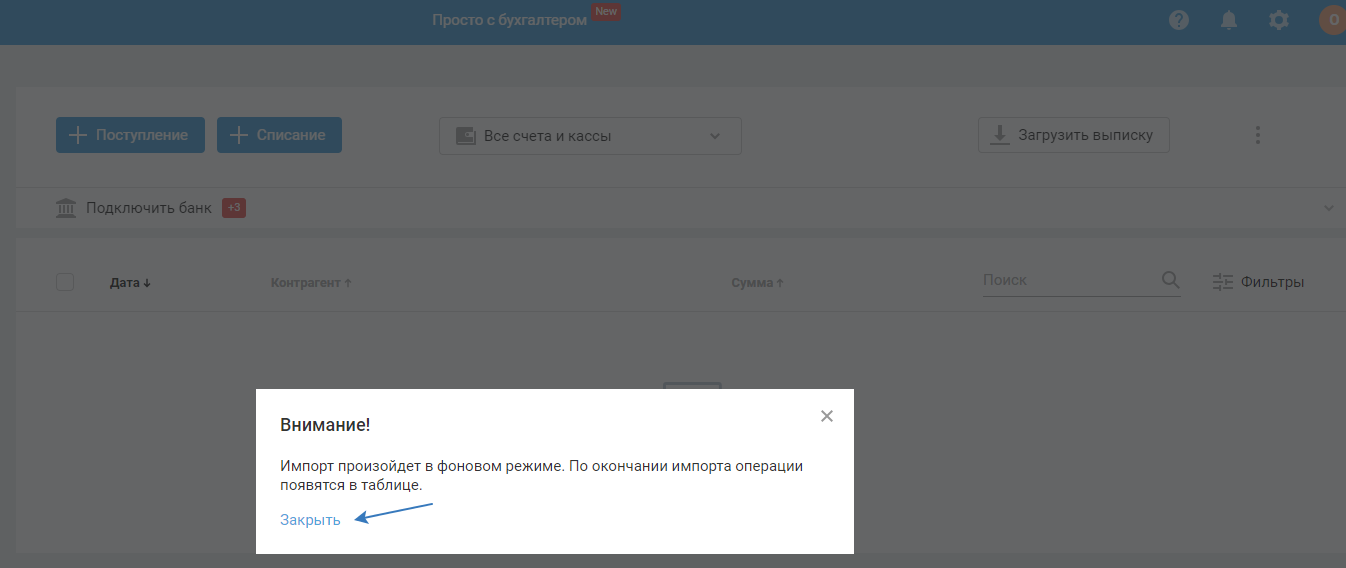Click the Поступление button
Image resolution: width=1346 pixels, height=568 pixels.
(x=130, y=135)
